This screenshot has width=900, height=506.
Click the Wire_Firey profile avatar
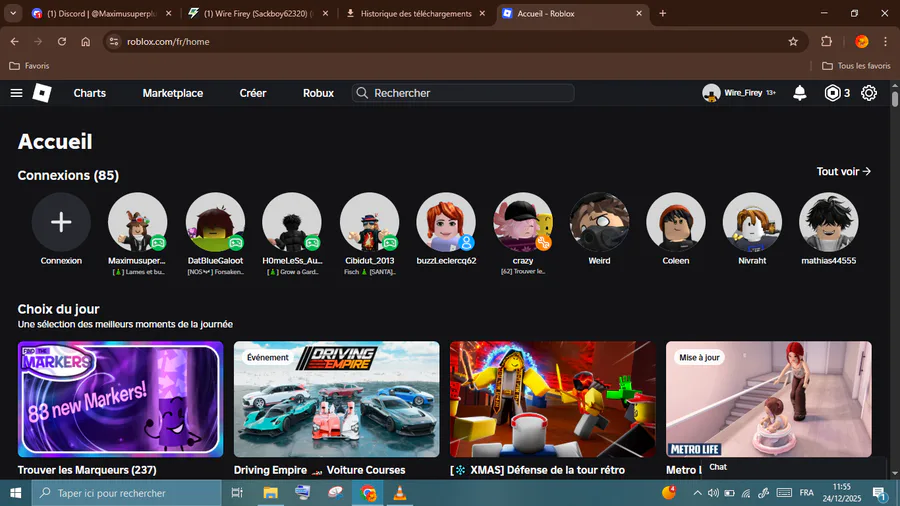click(x=711, y=93)
